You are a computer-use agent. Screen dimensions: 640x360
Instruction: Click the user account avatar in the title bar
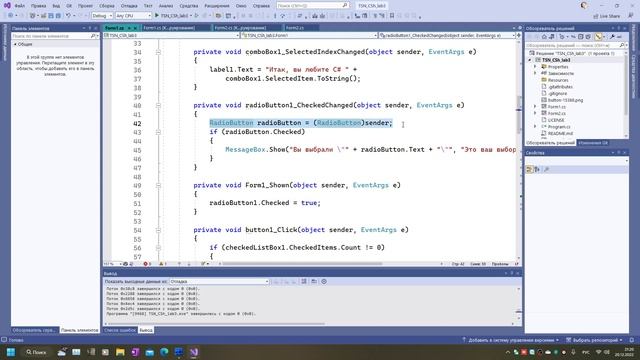pos(584,6)
